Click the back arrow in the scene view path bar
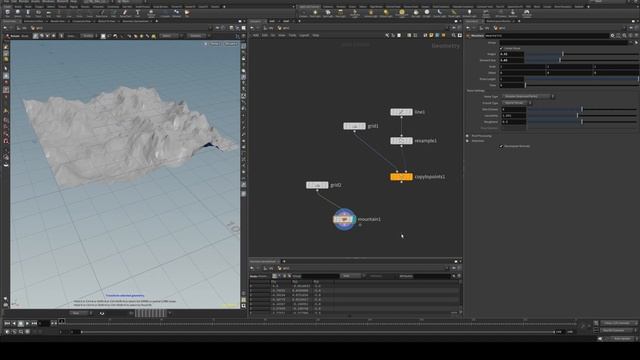This screenshot has height=360, width=640. [x=5, y=28]
